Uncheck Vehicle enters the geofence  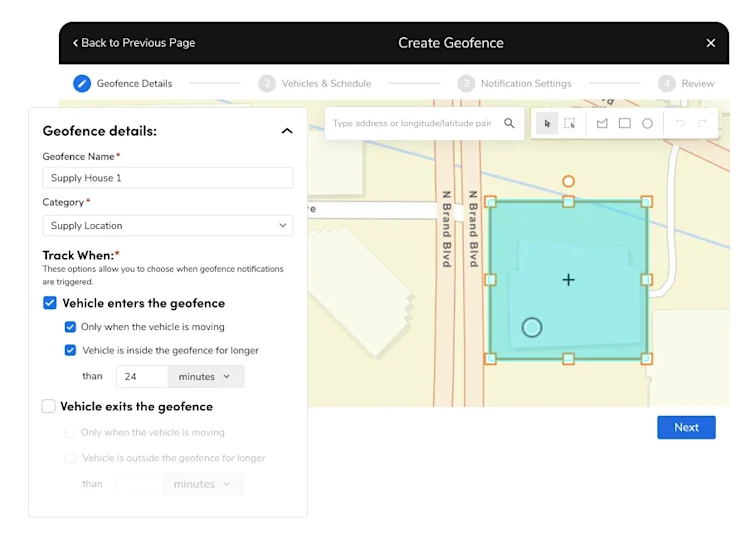pyautogui.click(x=50, y=303)
